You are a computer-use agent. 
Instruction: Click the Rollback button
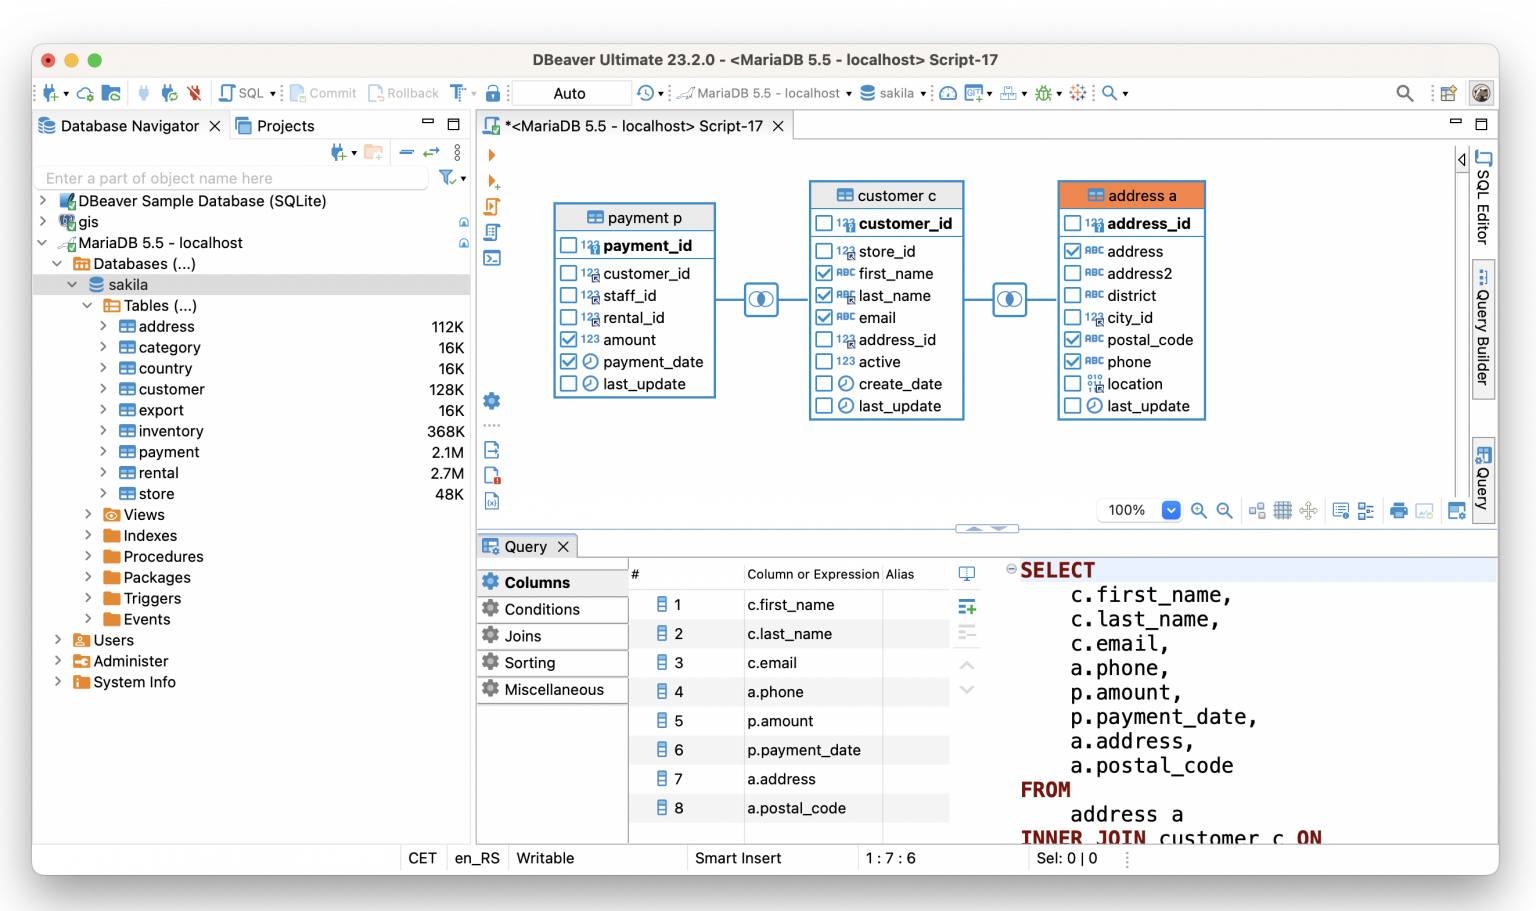(403, 93)
